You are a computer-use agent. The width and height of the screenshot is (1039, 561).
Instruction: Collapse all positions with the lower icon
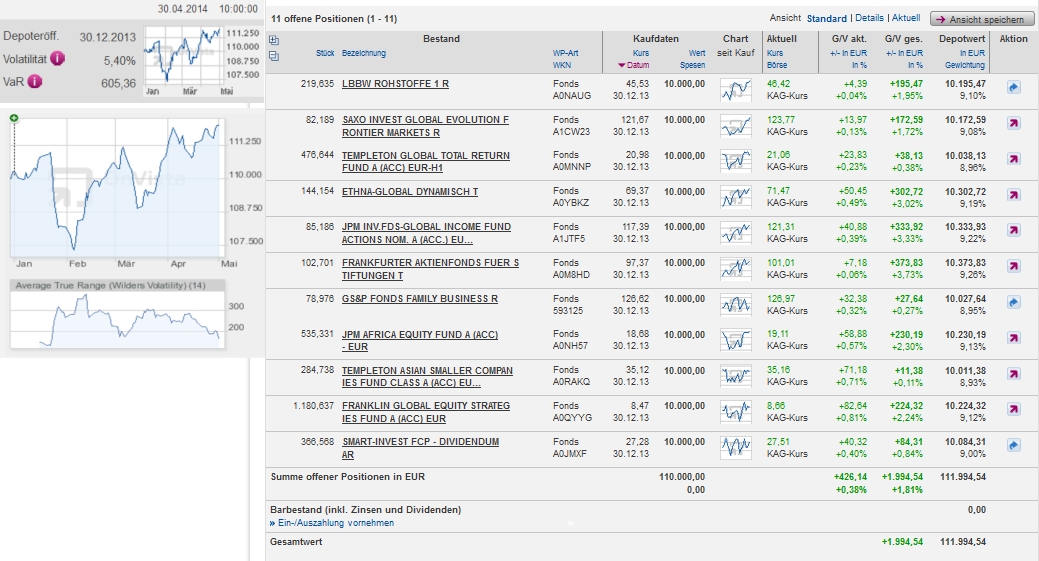275,55
